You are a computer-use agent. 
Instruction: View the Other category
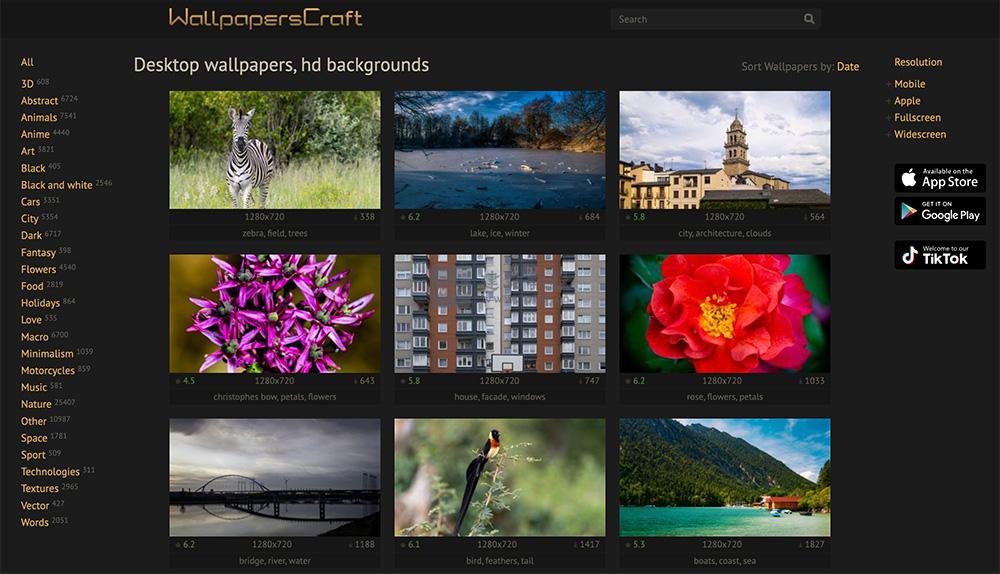click(x=33, y=421)
